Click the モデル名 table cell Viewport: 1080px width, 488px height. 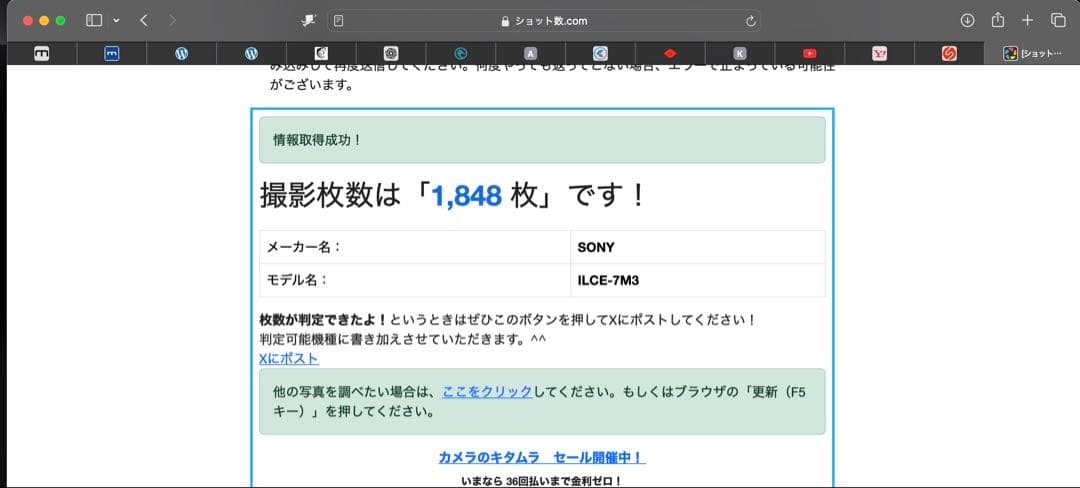415,280
